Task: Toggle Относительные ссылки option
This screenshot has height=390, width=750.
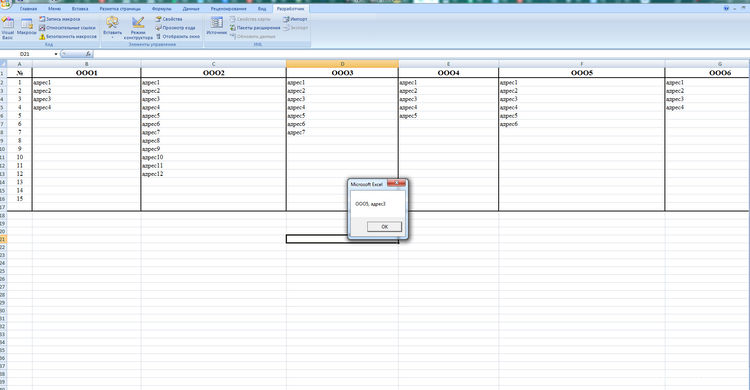Action: click(x=67, y=28)
